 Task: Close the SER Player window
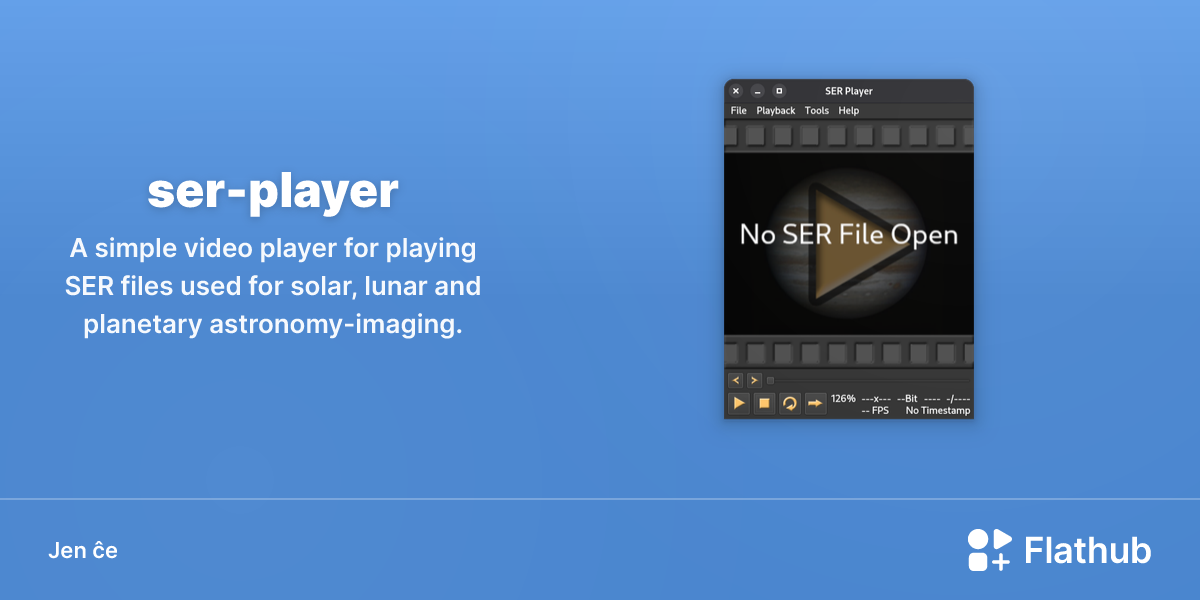click(736, 91)
